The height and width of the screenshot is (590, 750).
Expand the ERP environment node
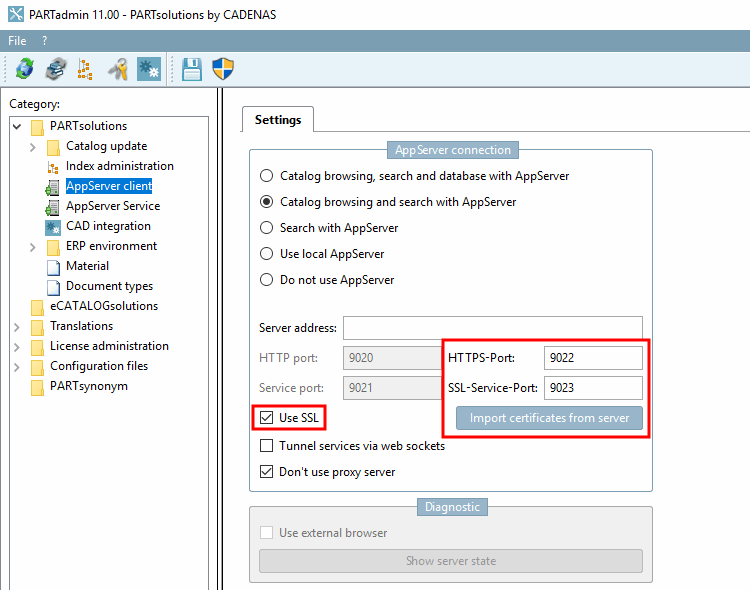(33, 247)
